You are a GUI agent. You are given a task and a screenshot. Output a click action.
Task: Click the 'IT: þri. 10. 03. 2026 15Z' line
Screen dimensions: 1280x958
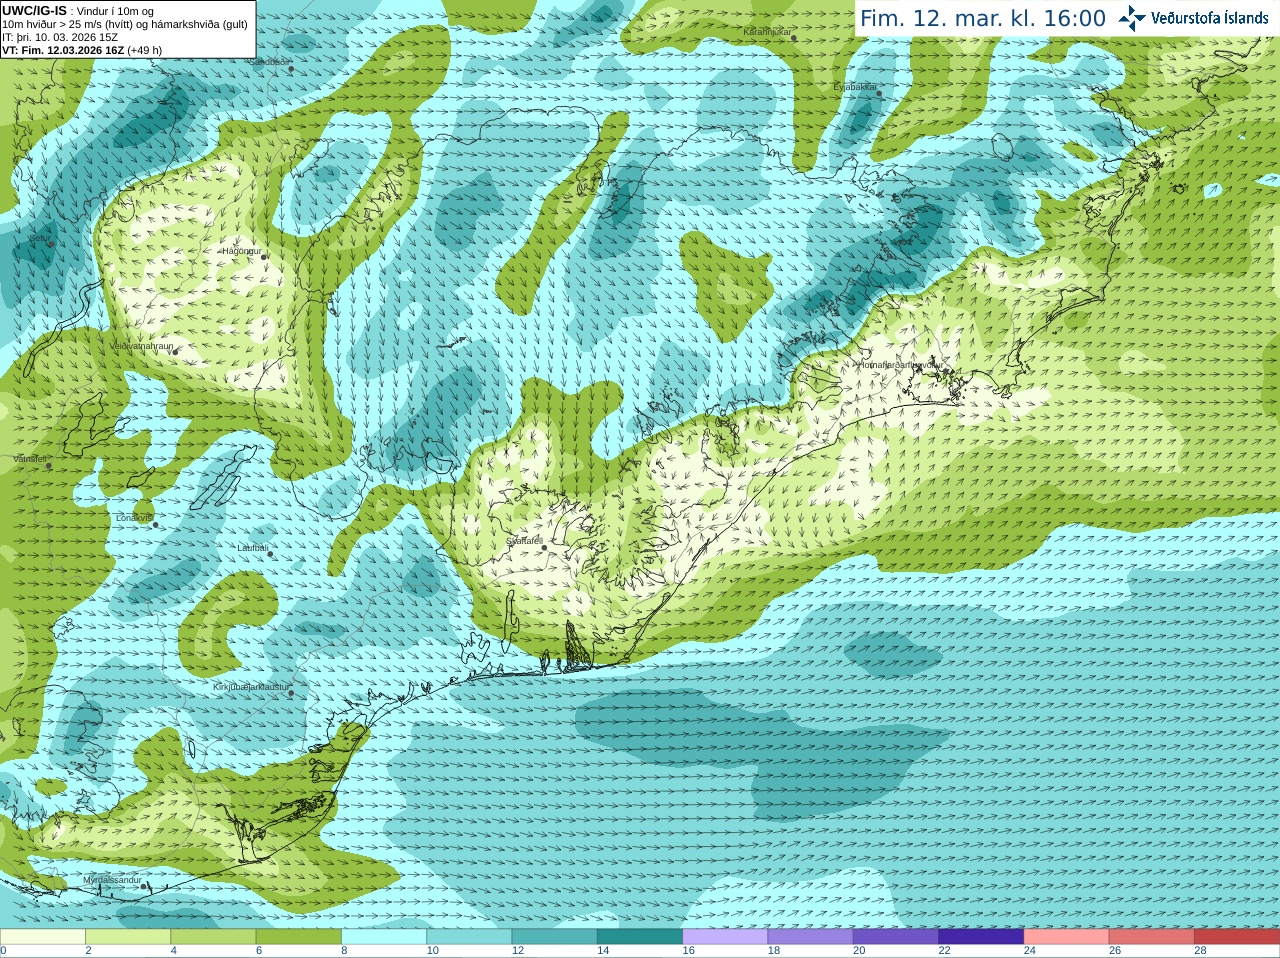60,37
